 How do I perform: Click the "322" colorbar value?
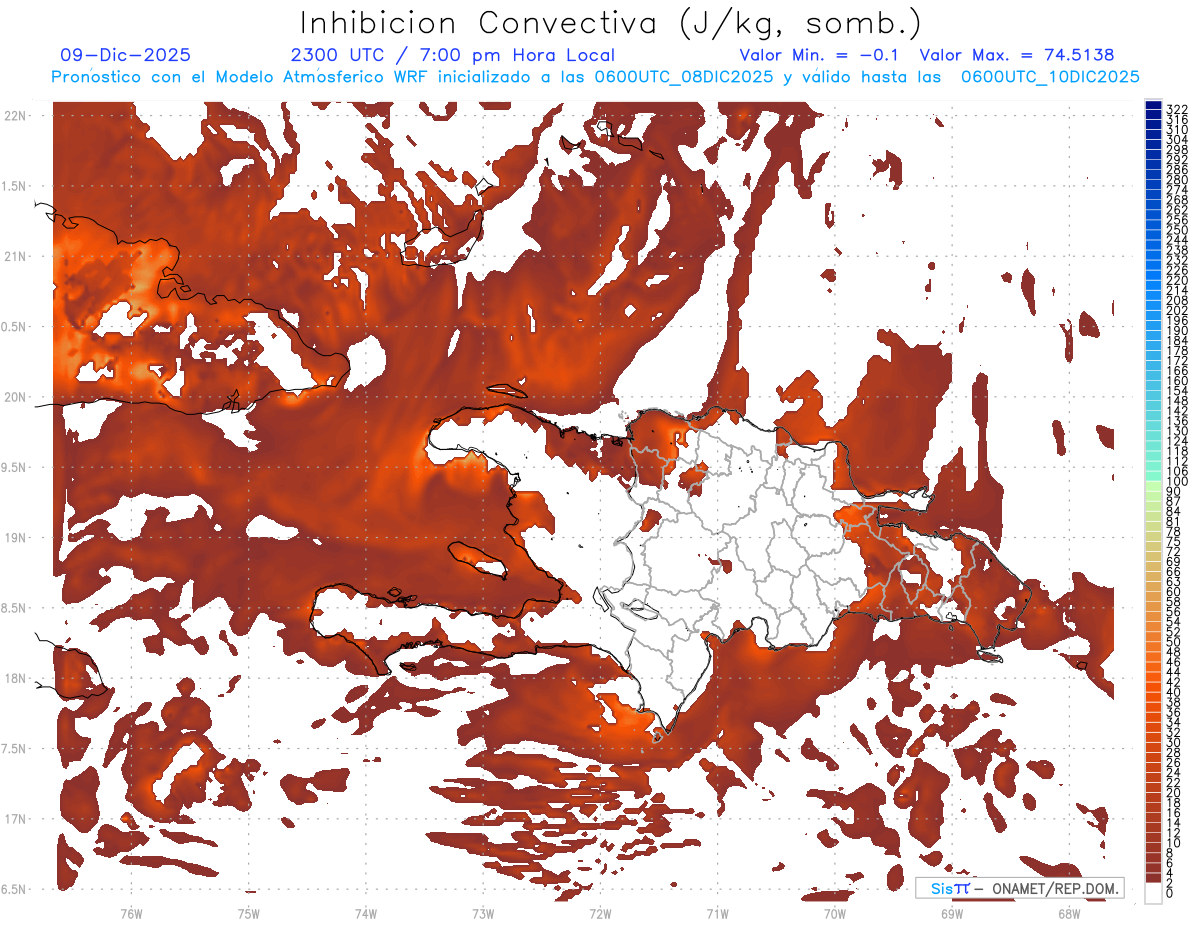click(1177, 108)
